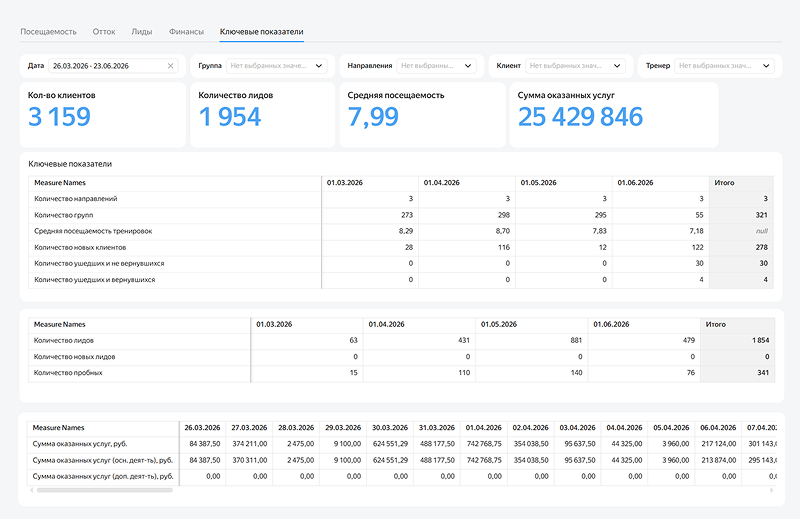800x519 pixels.
Task: Click the Количество лидов row label
Action: [x=64, y=340]
